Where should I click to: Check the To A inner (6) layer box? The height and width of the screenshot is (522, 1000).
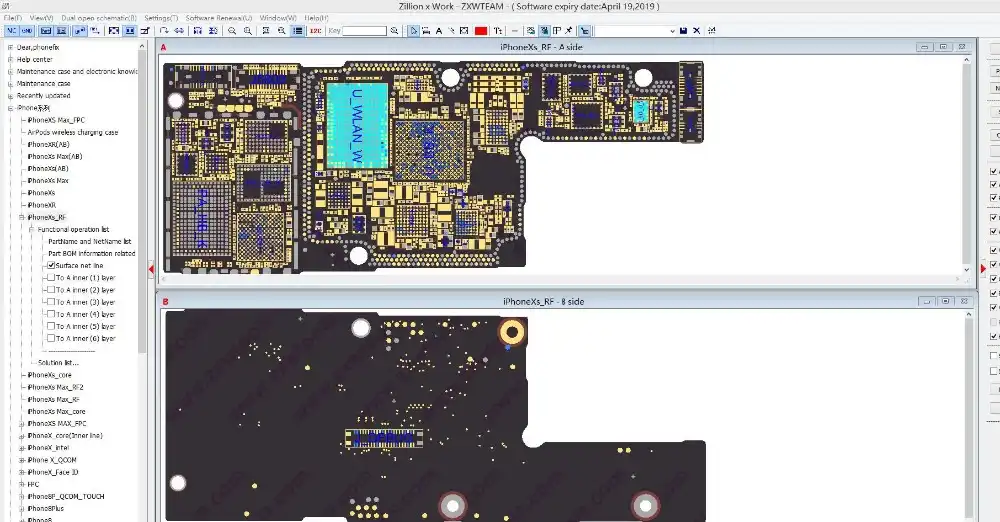click(x=51, y=338)
